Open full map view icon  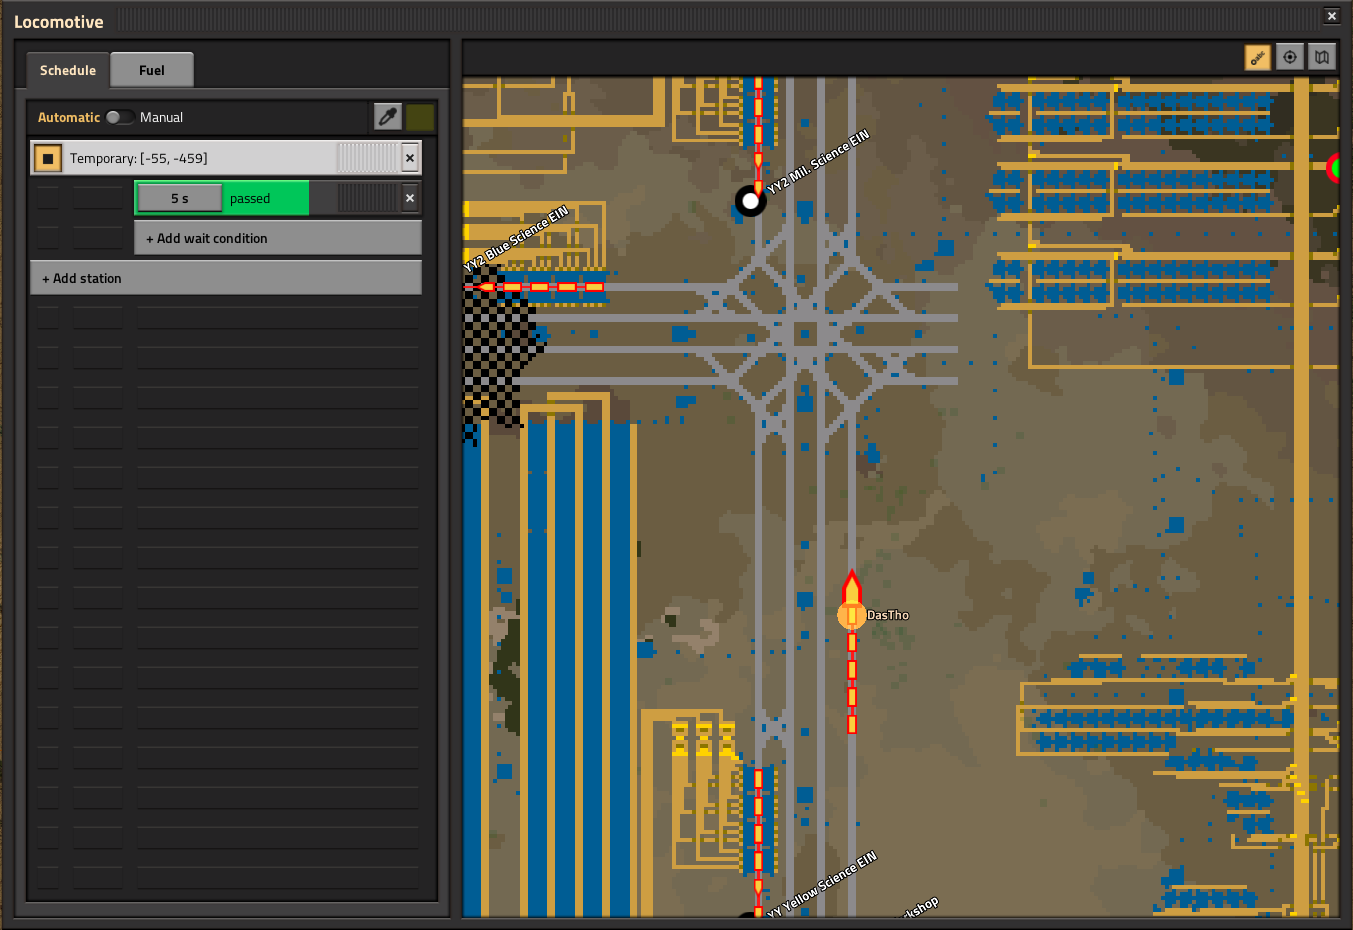(x=1322, y=57)
